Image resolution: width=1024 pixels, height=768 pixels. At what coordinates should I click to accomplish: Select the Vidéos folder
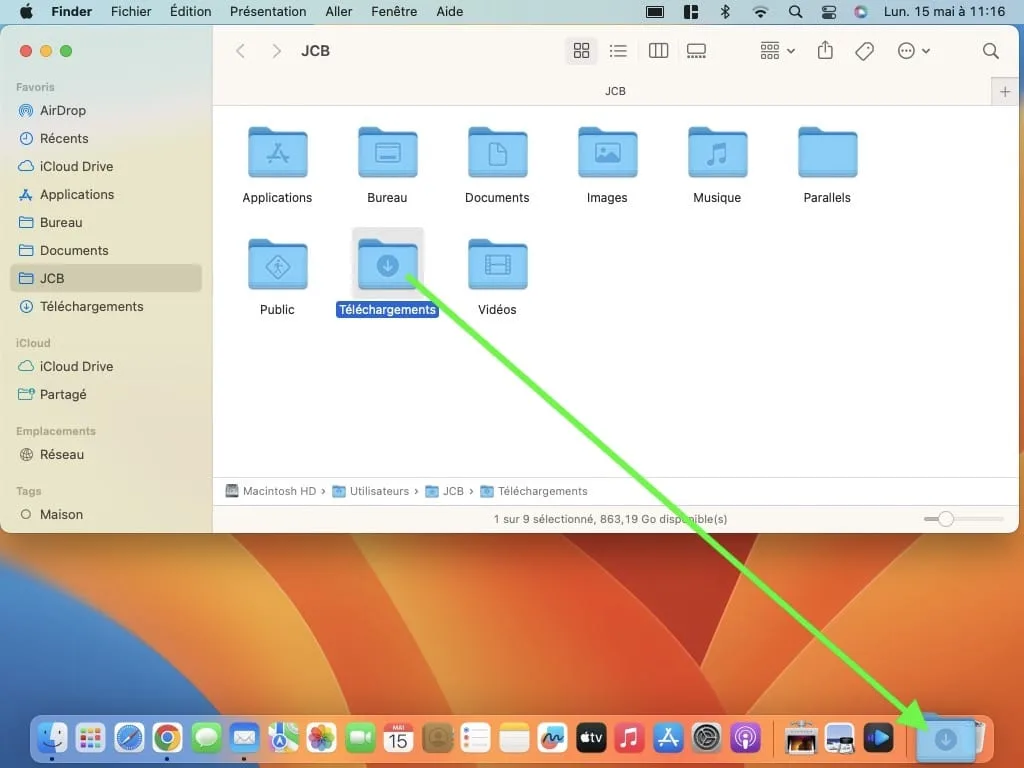pos(498,264)
